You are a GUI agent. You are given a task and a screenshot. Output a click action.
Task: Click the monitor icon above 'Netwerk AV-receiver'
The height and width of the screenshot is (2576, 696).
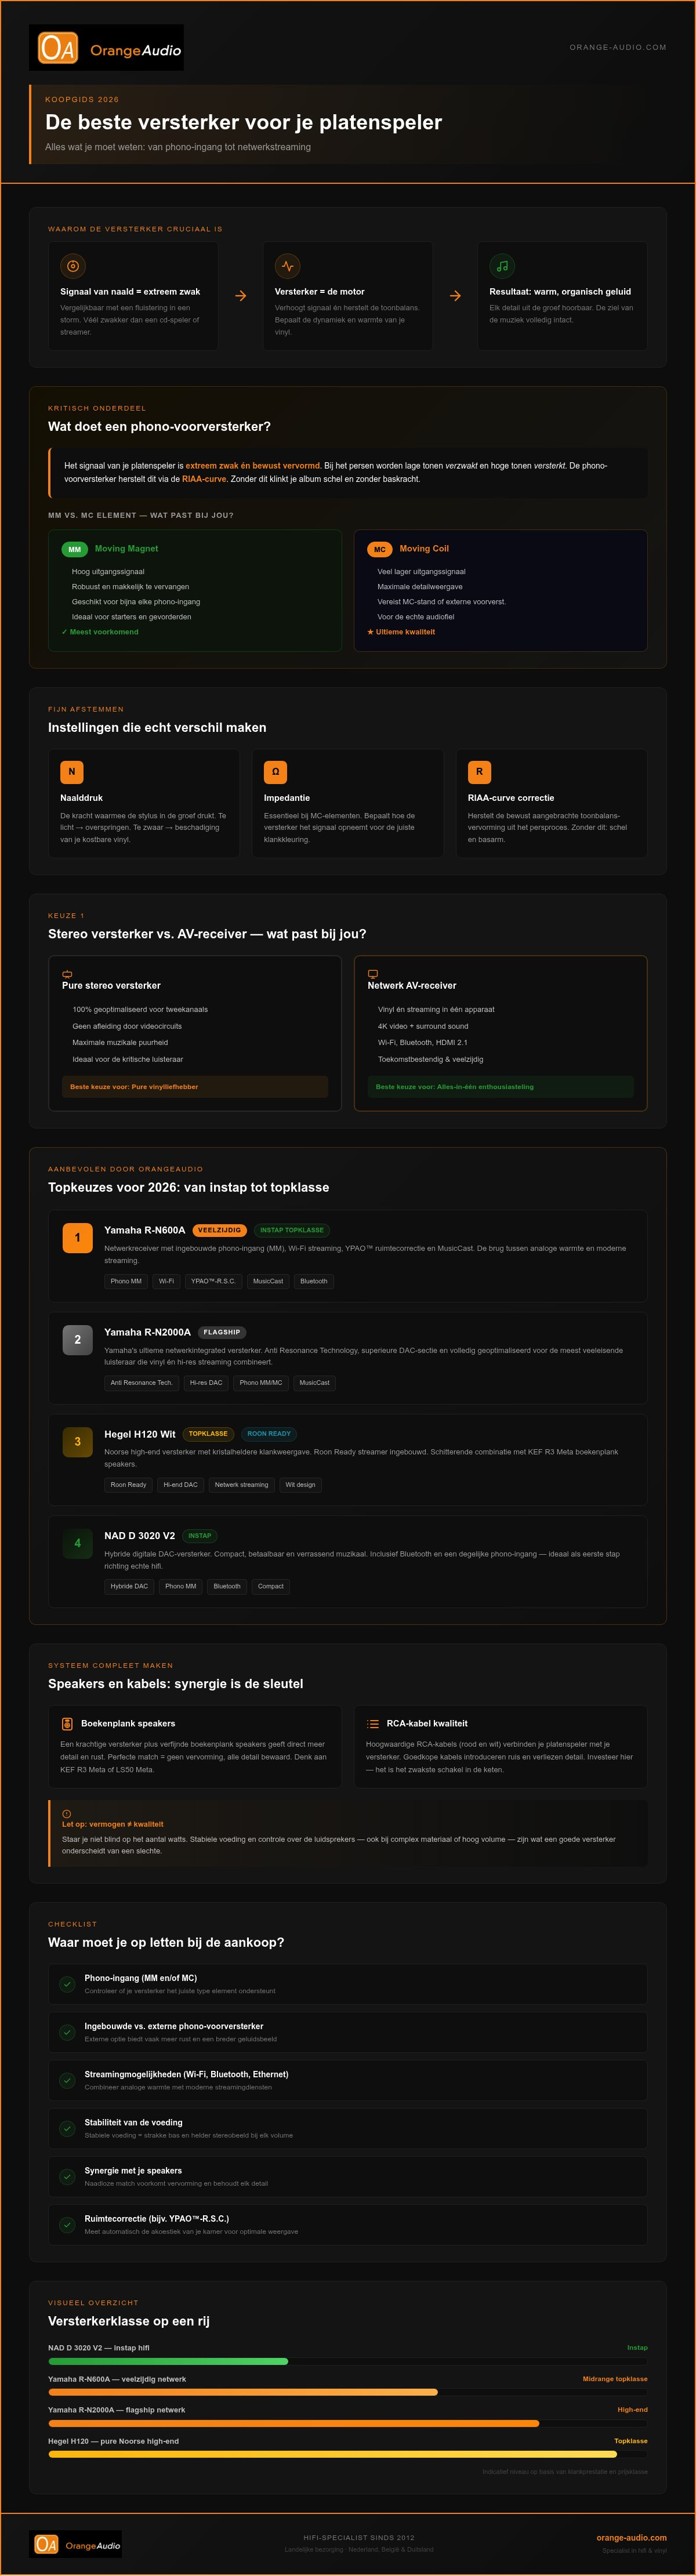coord(373,973)
